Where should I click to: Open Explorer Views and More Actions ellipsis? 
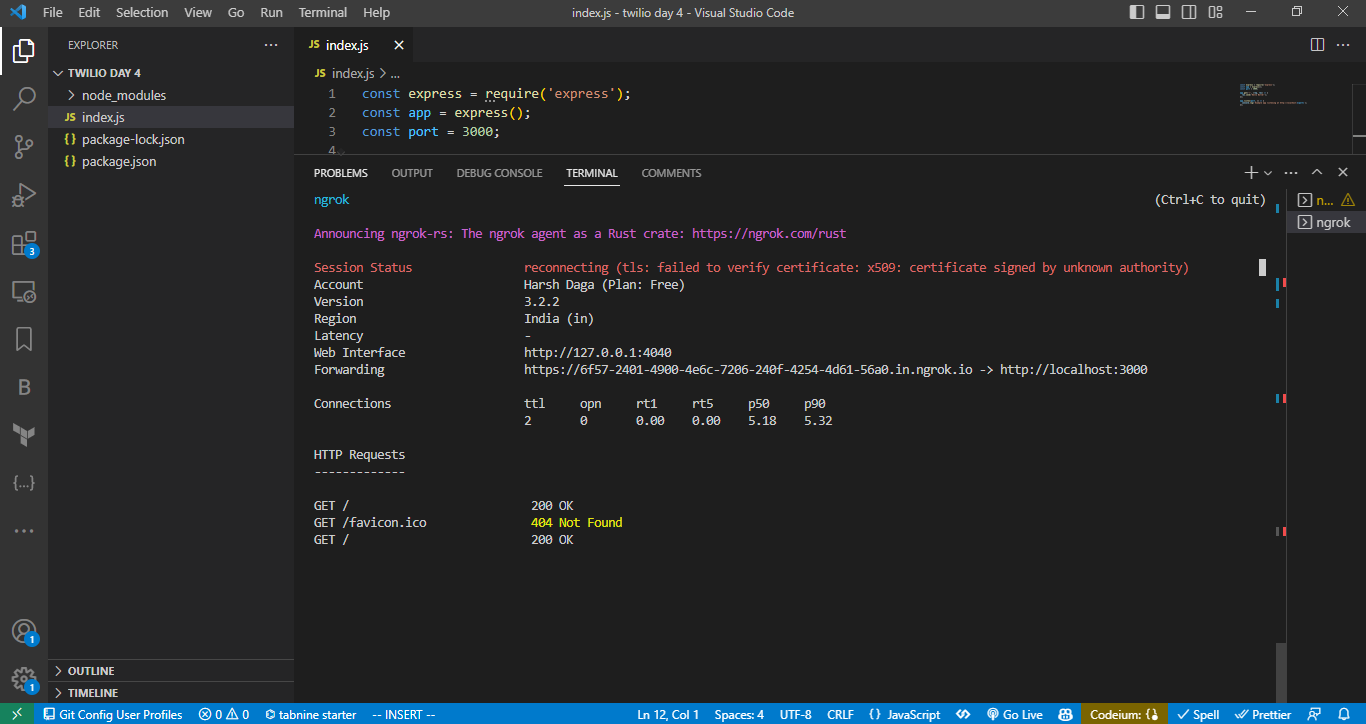pyautogui.click(x=271, y=45)
